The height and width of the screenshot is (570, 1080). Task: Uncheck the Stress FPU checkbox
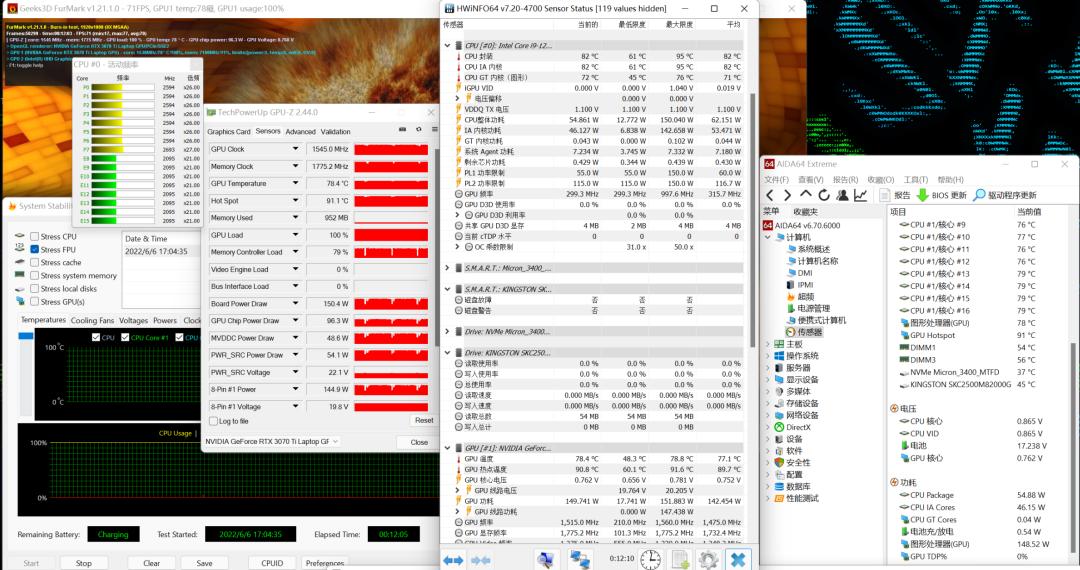point(33,249)
